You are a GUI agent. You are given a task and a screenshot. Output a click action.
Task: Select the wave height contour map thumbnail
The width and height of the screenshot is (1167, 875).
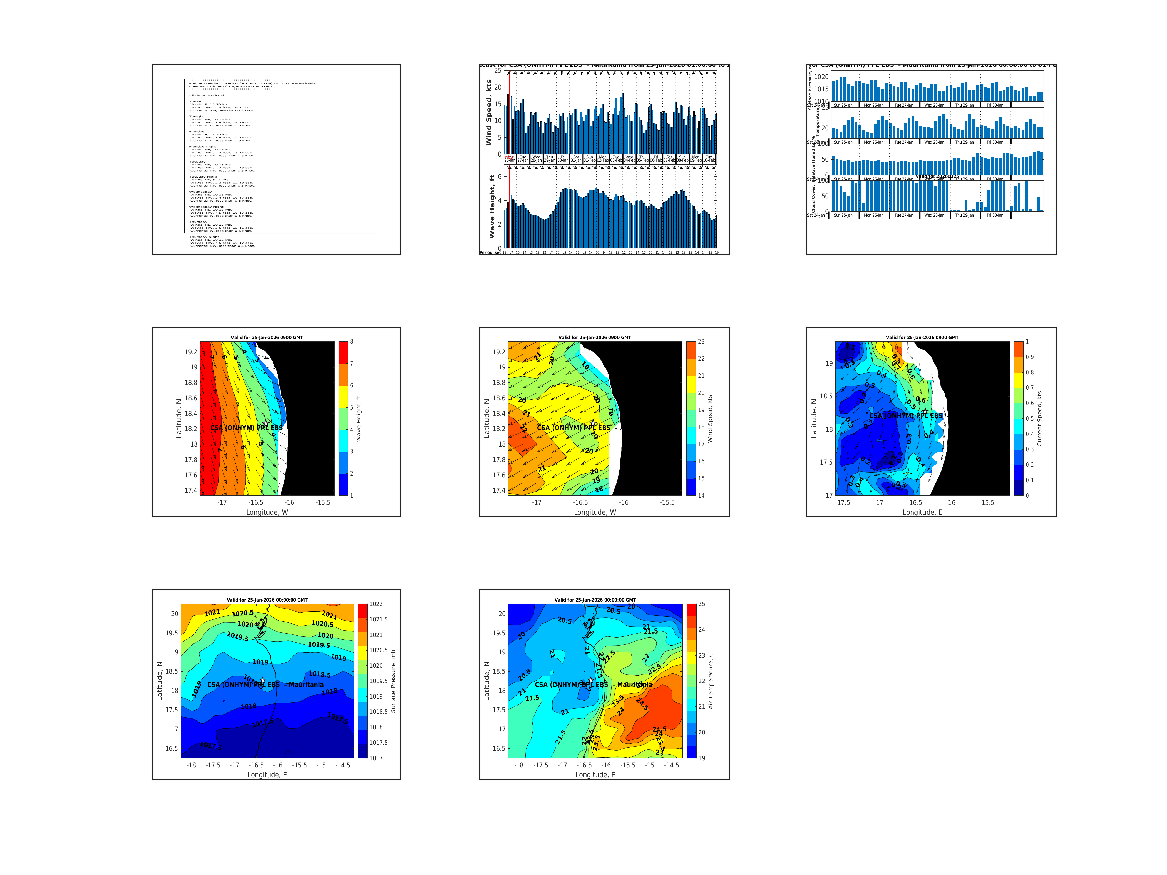[x=276, y=422]
